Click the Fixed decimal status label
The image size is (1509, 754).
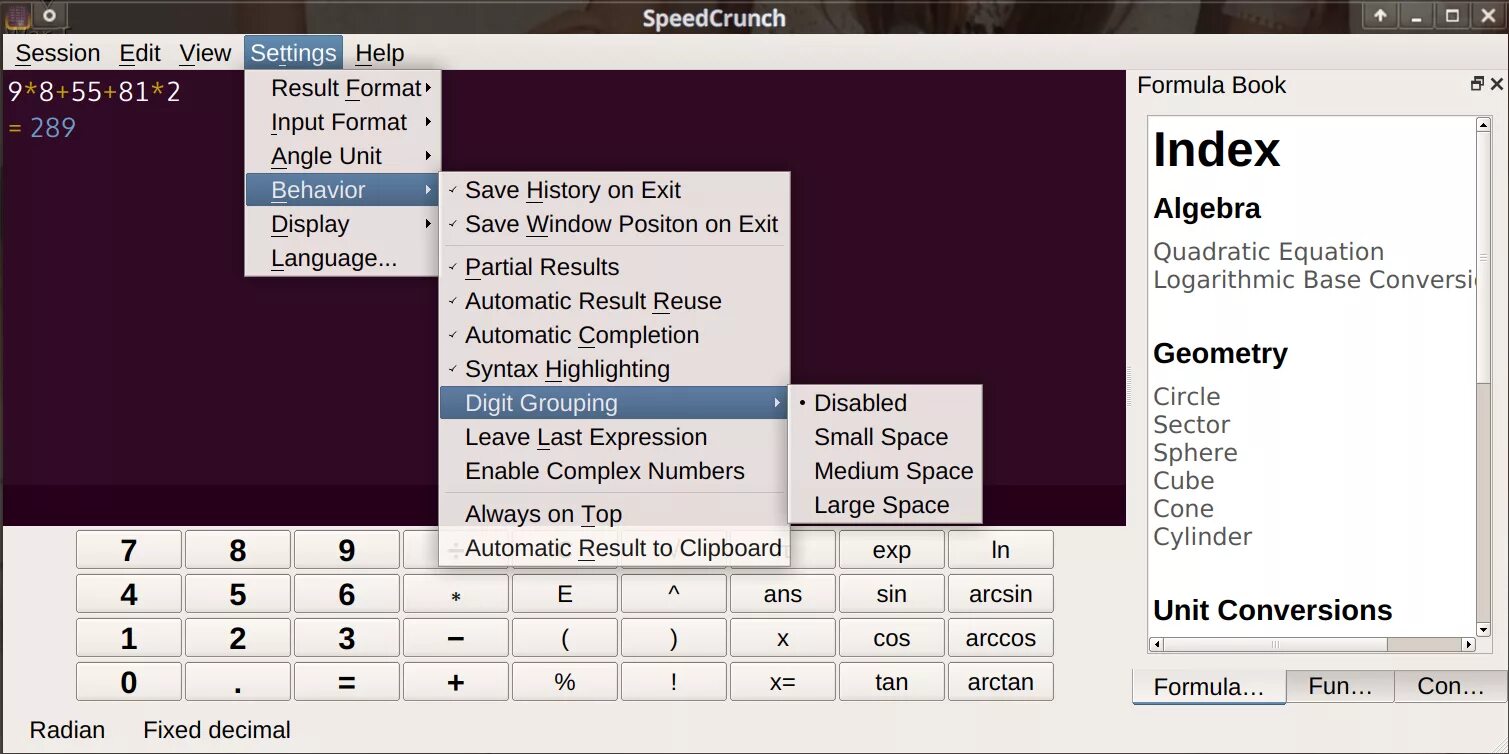pos(217,730)
